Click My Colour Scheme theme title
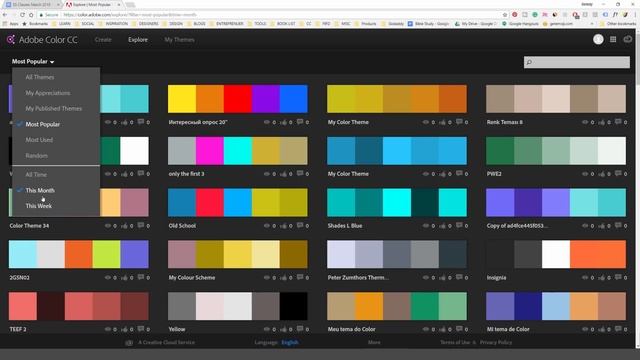Image resolution: width=640 pixels, height=360 pixels. pos(192,278)
